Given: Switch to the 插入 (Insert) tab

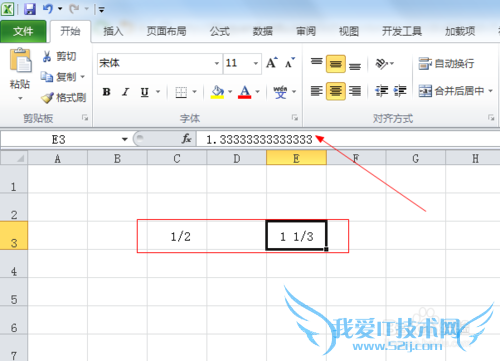Looking at the screenshot, I should point(113,31).
